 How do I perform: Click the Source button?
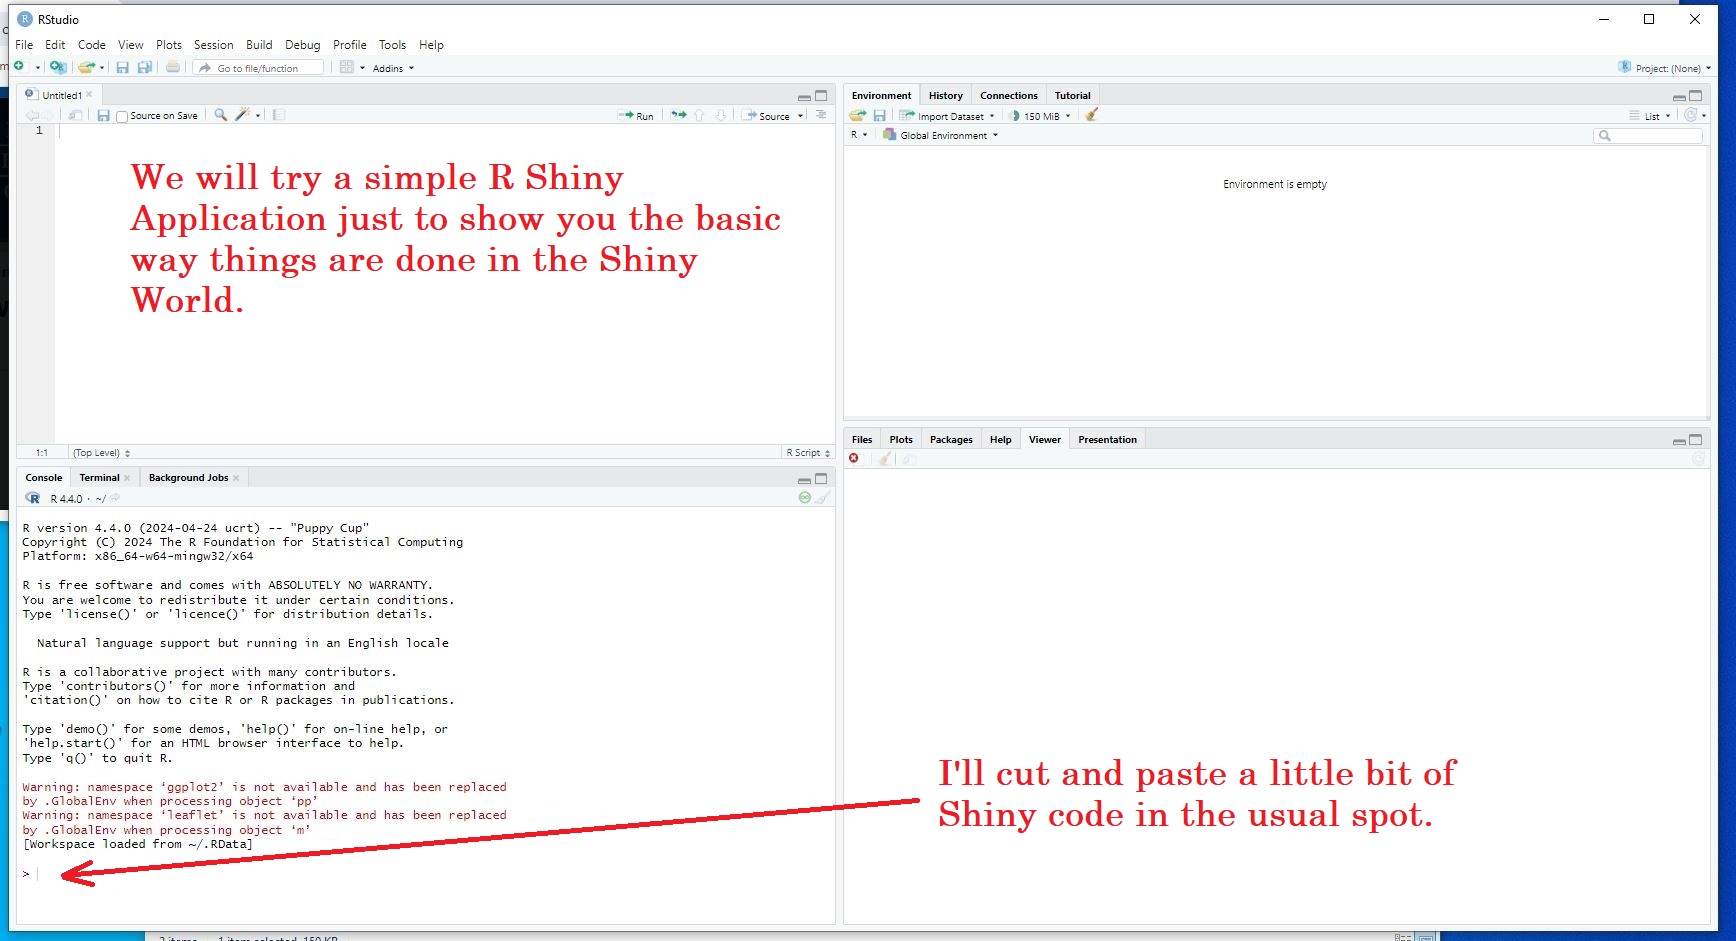(x=766, y=116)
